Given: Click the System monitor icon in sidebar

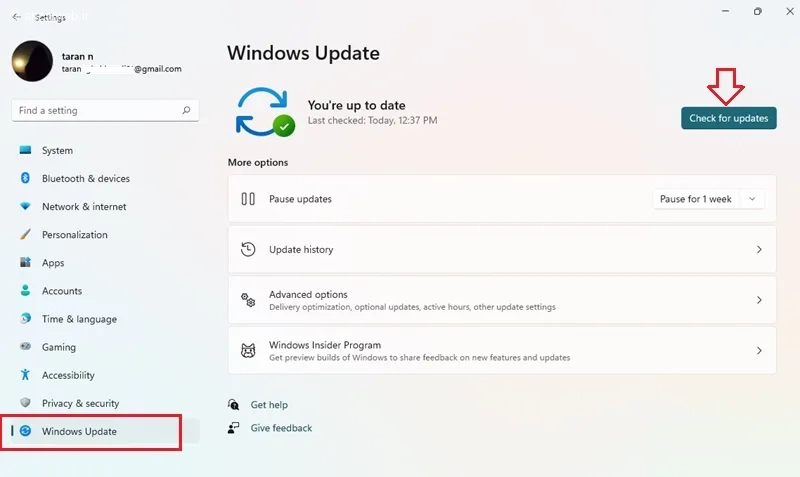Looking at the screenshot, I should point(25,151).
